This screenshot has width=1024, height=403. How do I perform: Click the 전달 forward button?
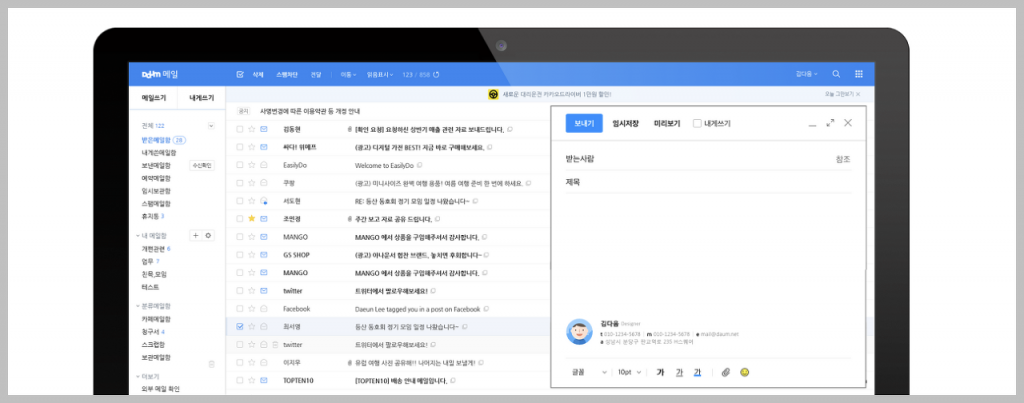coord(315,74)
